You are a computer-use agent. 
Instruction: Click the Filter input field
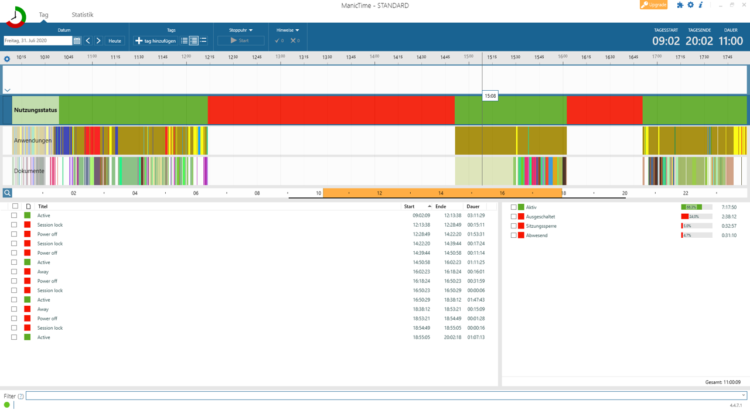tap(380, 396)
